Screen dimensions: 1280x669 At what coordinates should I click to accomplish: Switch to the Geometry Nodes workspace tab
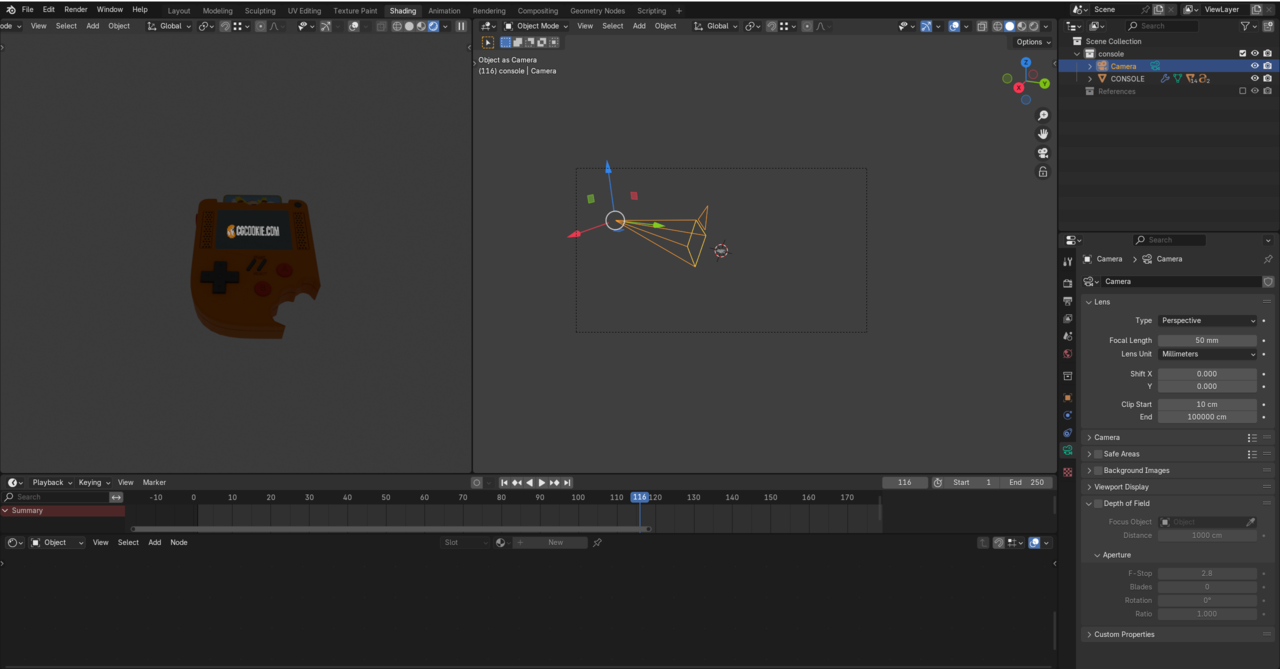click(x=597, y=11)
